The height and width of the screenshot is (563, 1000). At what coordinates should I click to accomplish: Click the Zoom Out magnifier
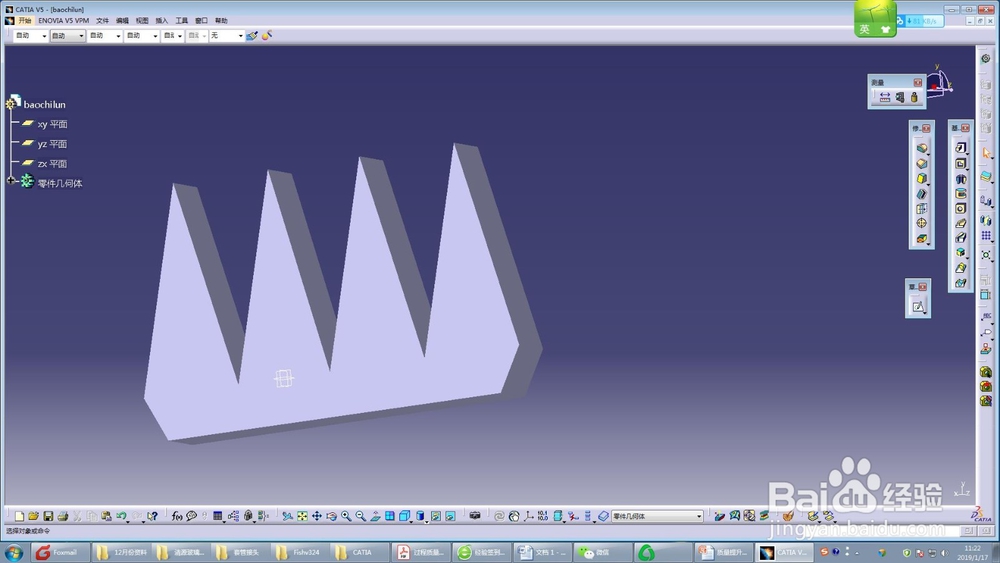coord(360,516)
